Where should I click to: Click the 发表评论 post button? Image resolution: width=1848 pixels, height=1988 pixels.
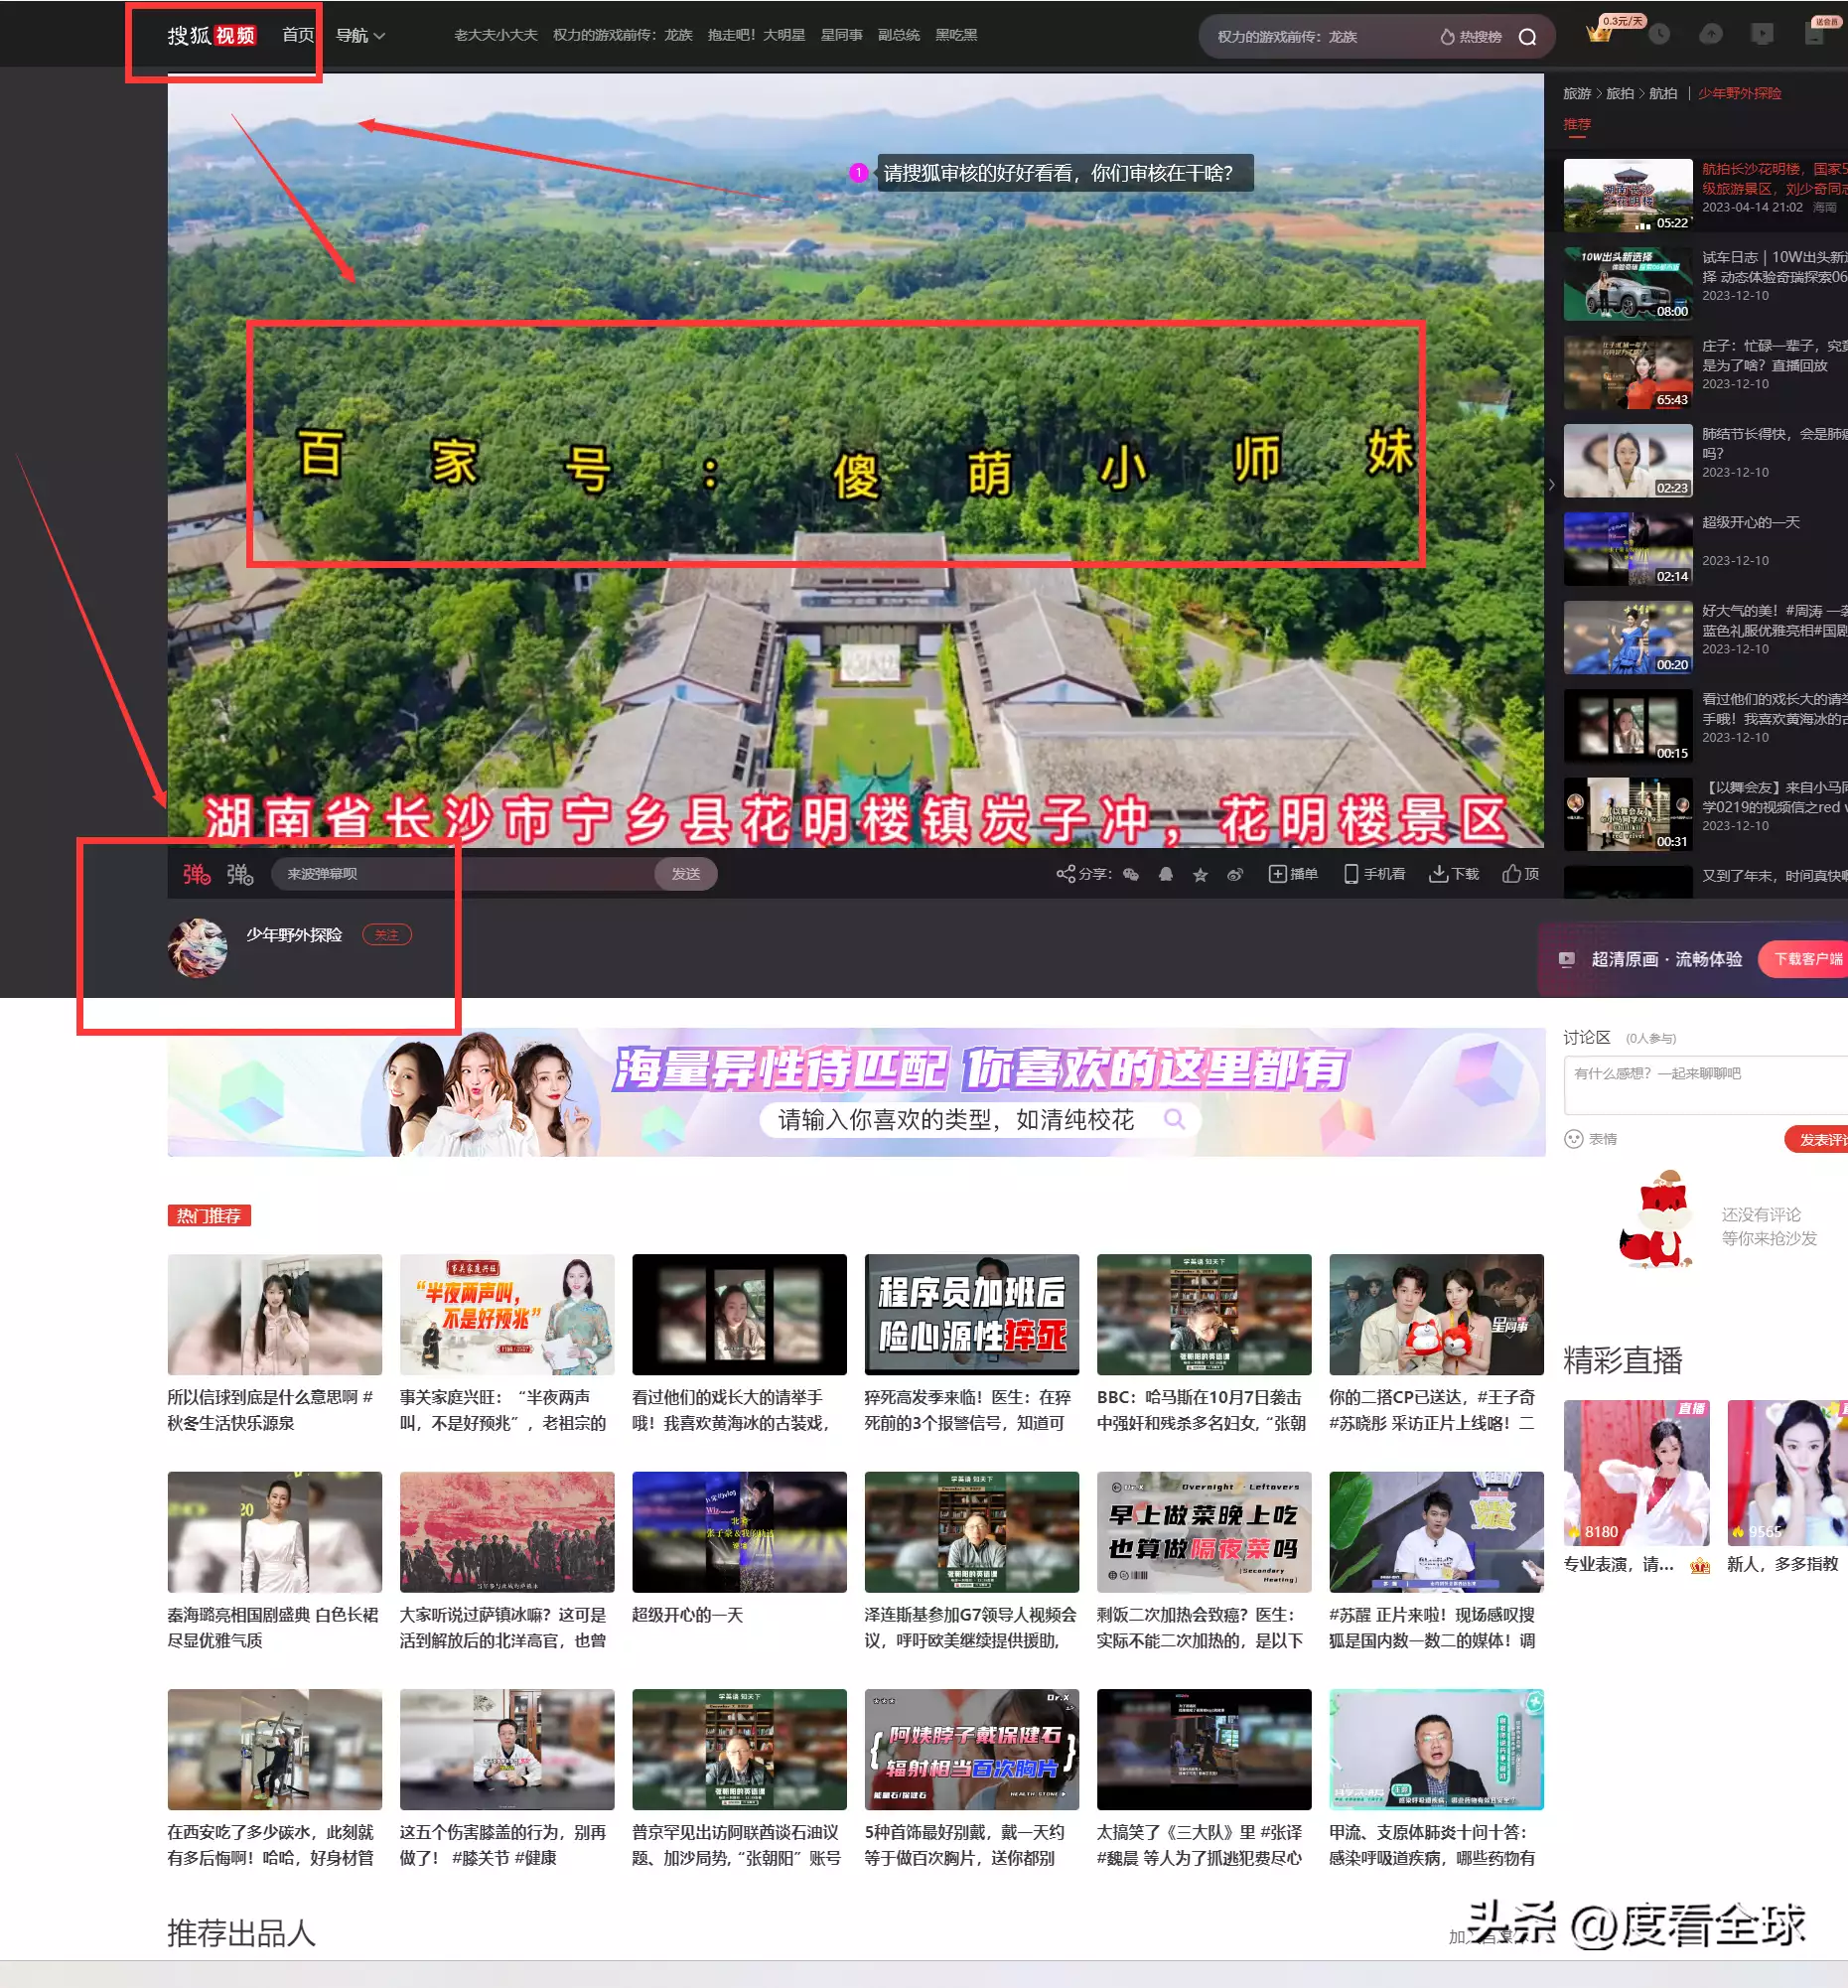pos(1816,1139)
